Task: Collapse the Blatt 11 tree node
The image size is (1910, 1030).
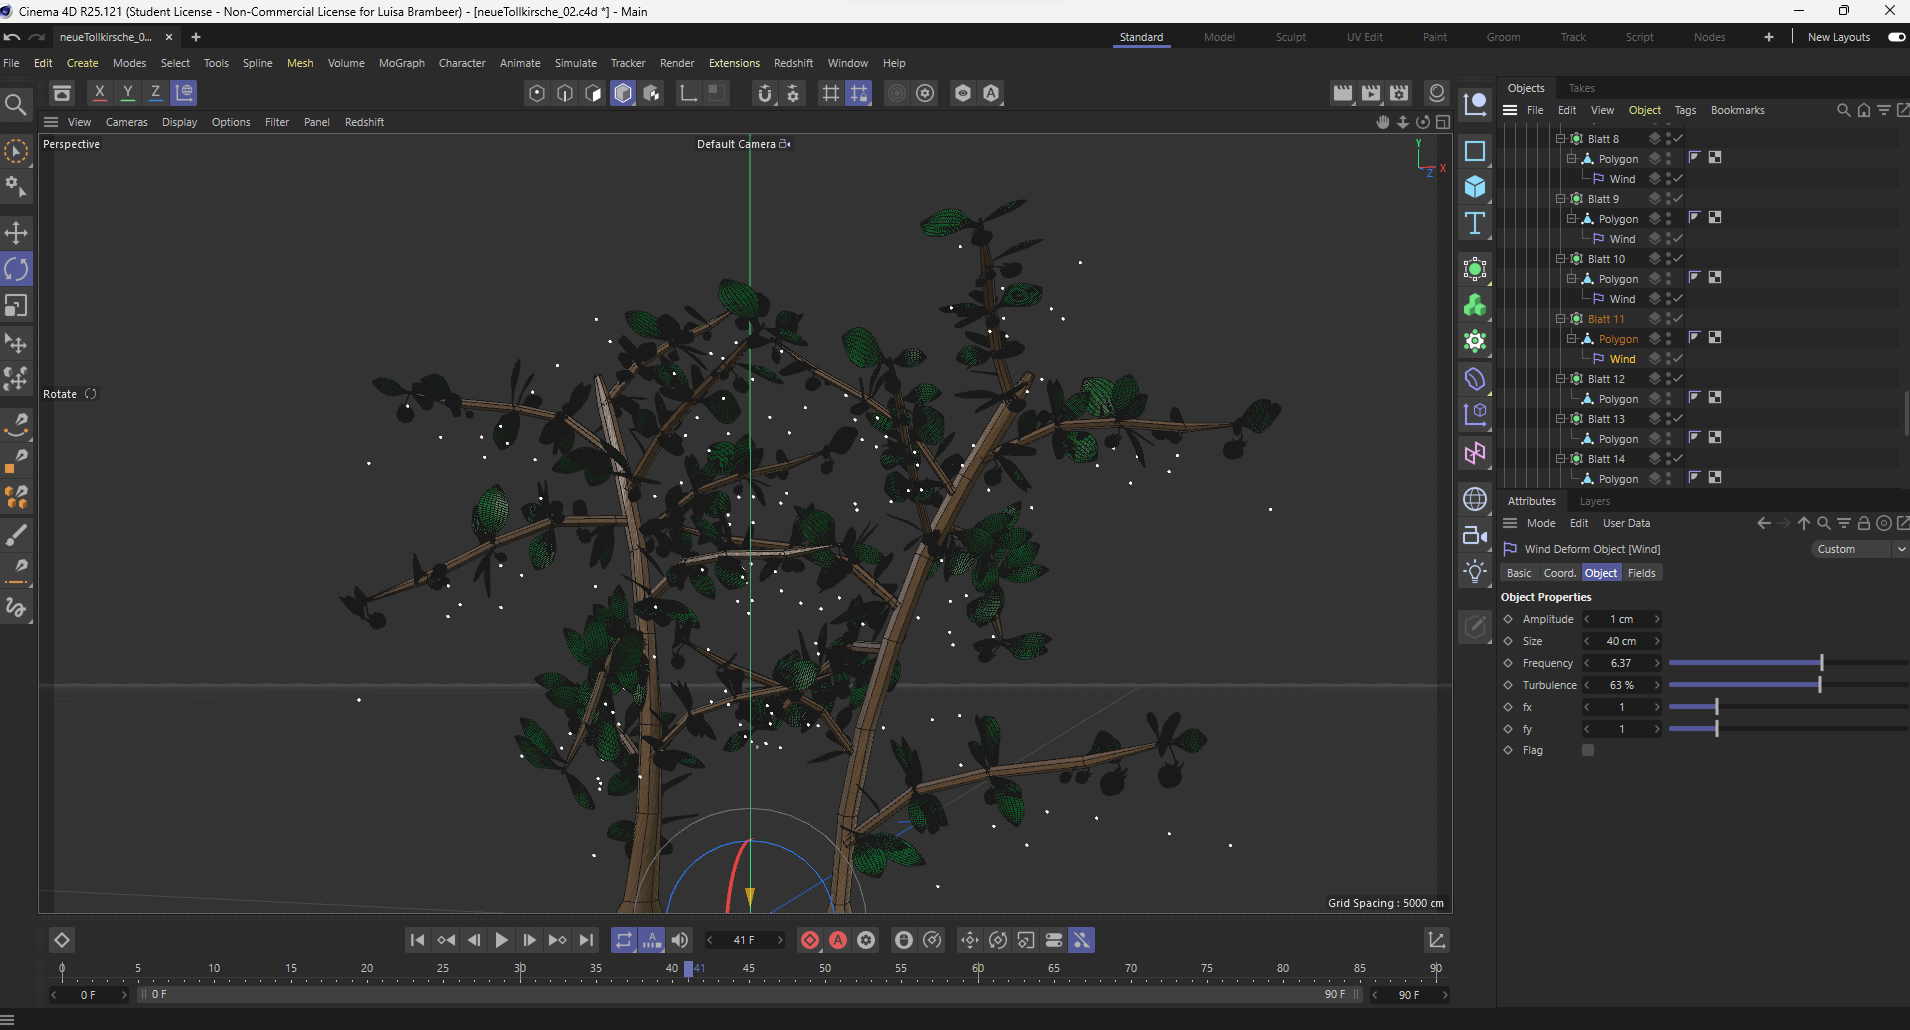Action: coord(1560,319)
